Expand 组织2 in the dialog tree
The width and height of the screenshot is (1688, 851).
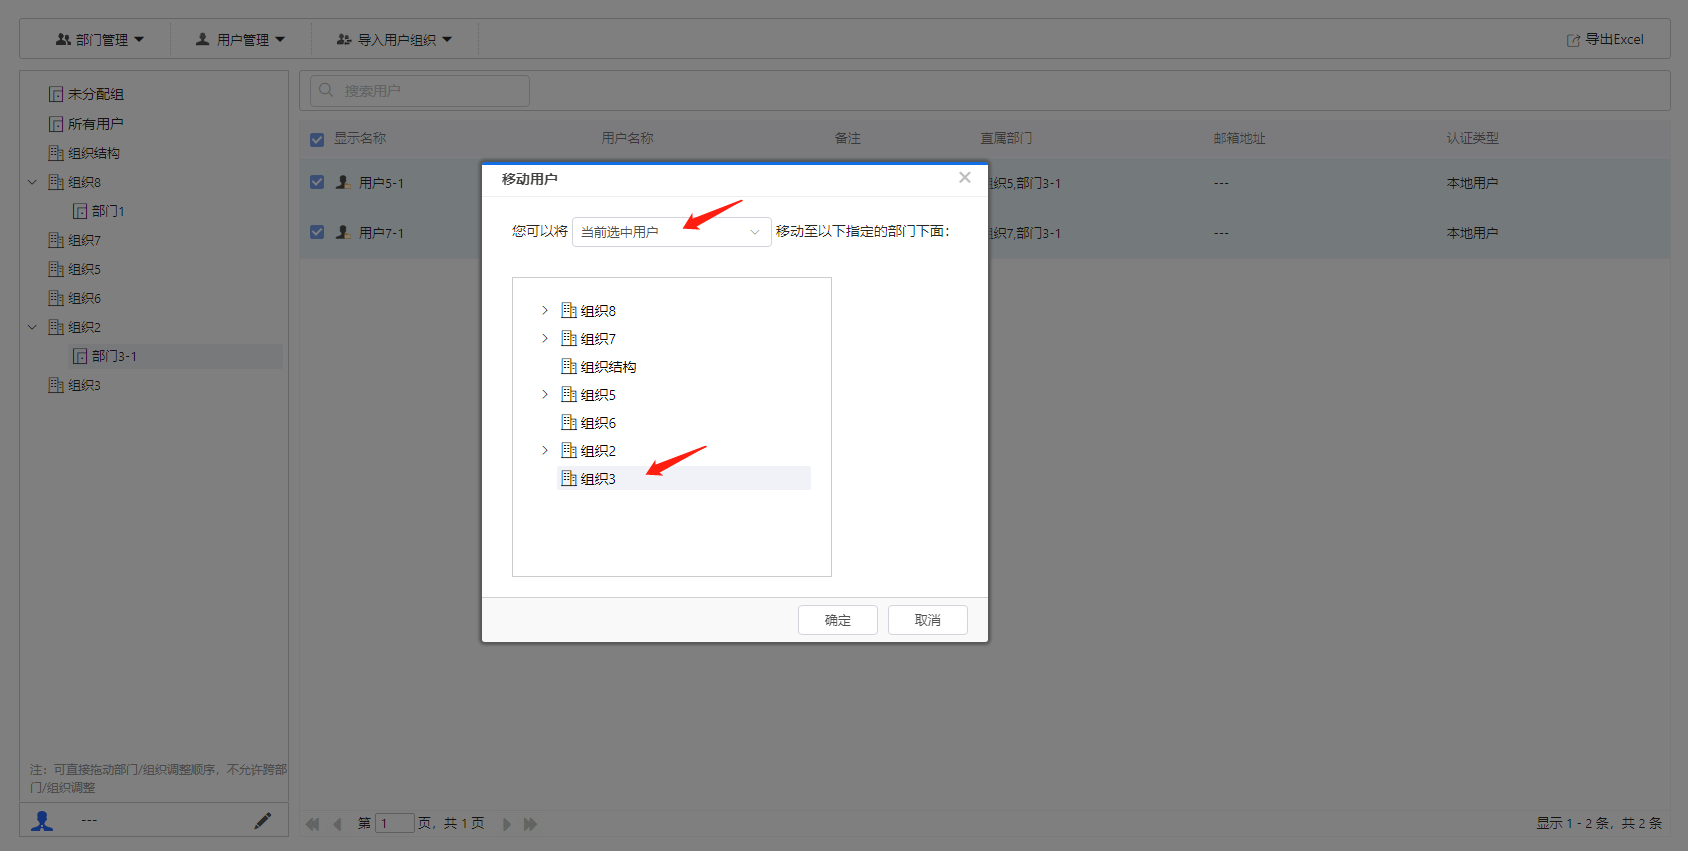[x=545, y=451]
